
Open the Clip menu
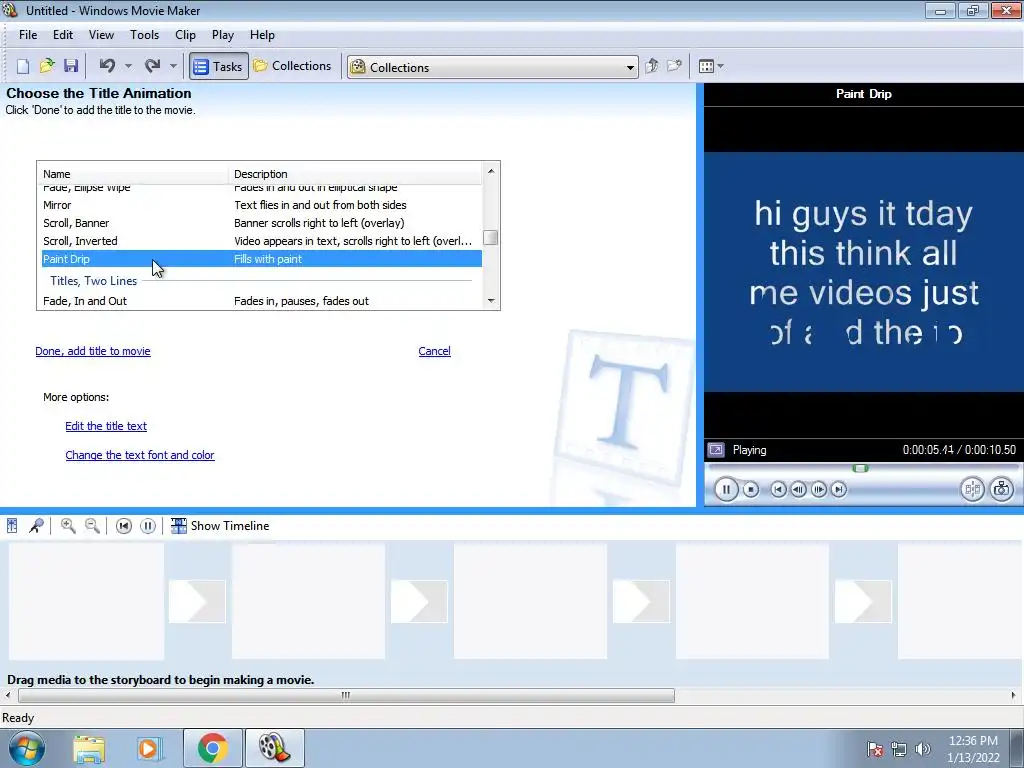tap(185, 35)
